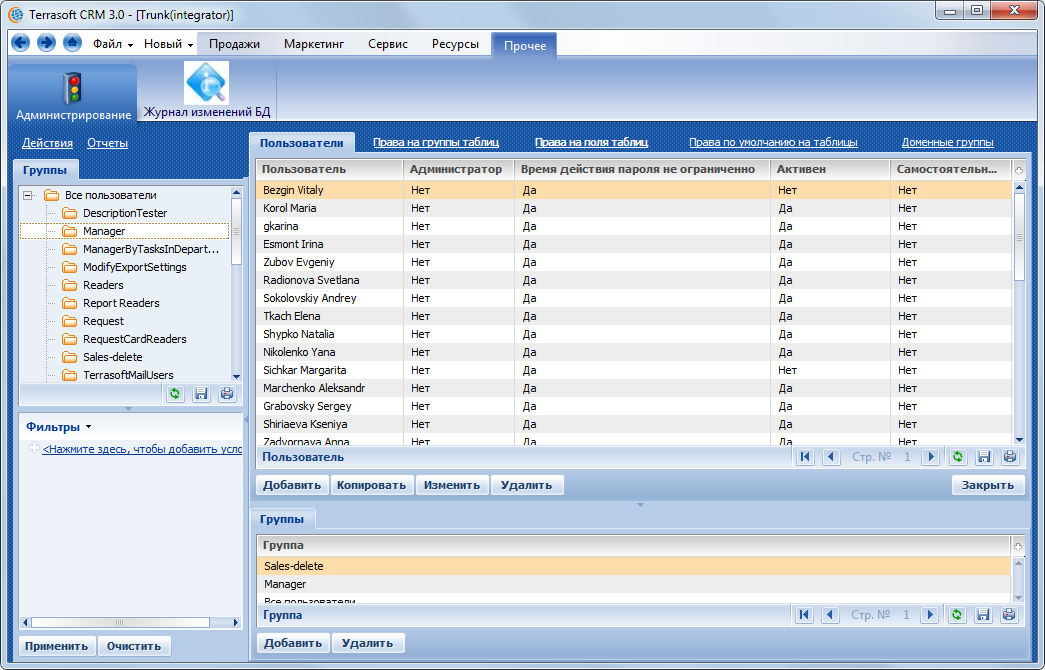Refresh the Пользователь grid

point(958,457)
